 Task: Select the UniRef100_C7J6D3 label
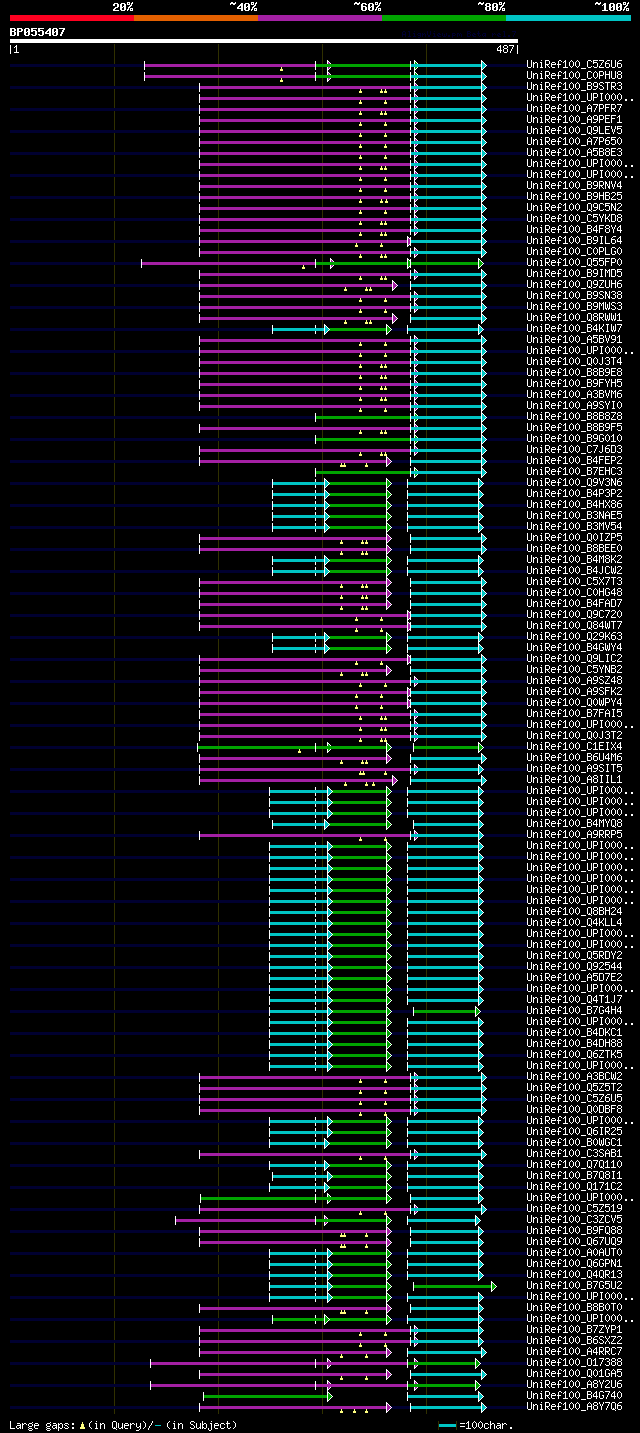pos(574,450)
